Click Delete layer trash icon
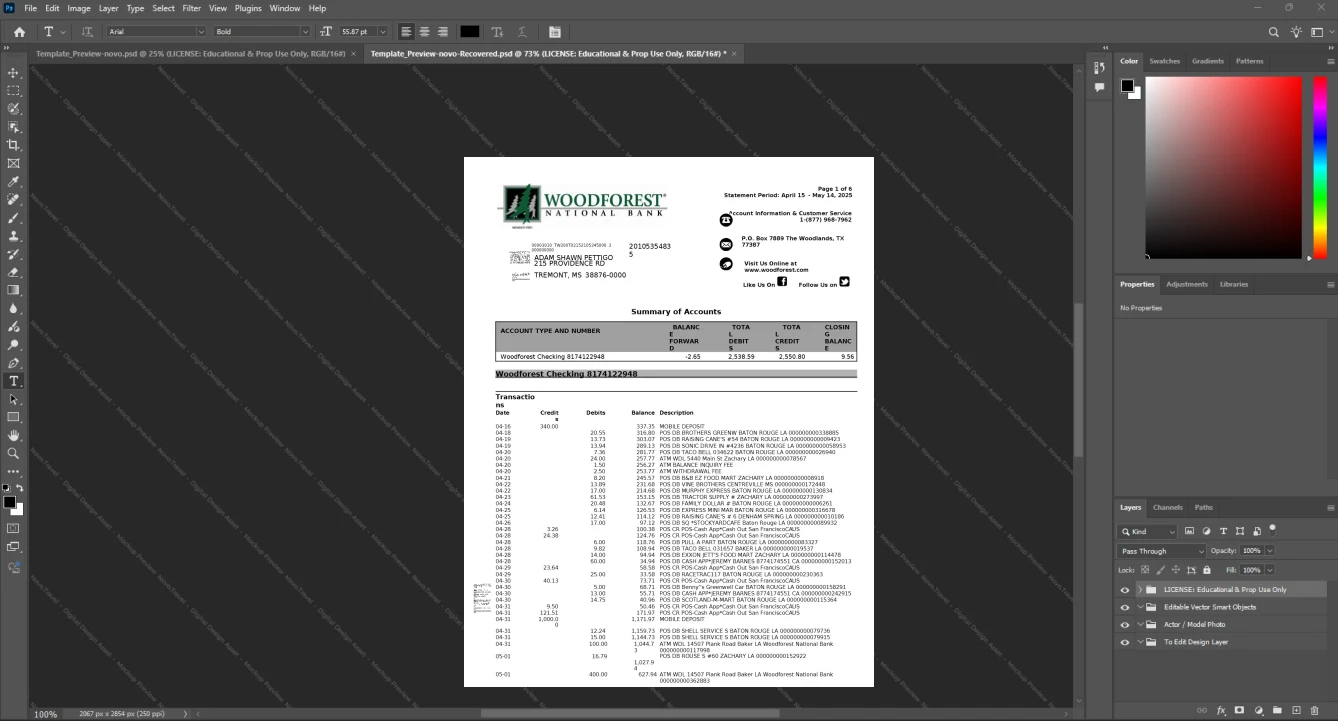 pos(1315,710)
